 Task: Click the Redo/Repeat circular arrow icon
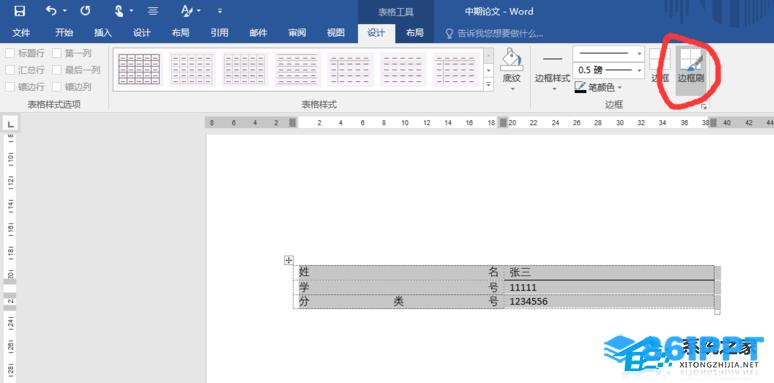tap(85, 11)
